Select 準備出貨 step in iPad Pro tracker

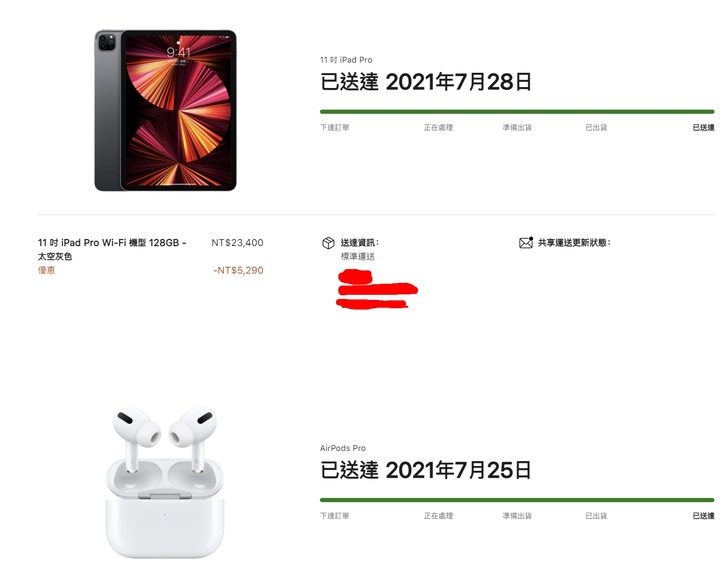pos(517,127)
